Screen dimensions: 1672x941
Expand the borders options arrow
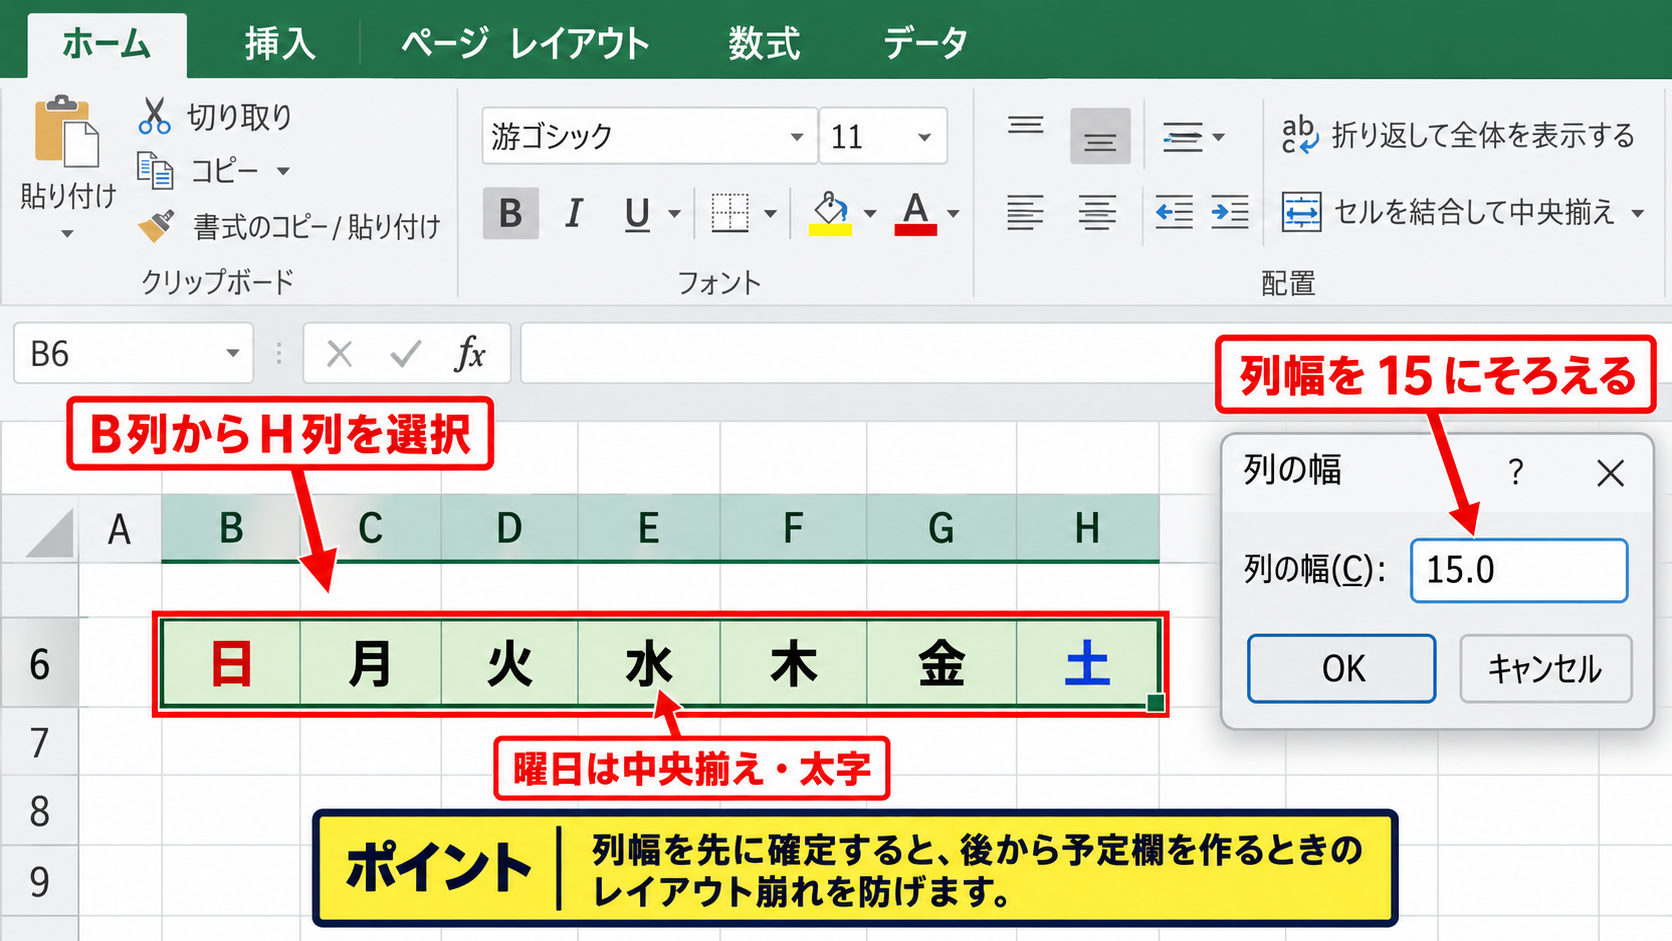click(770, 214)
